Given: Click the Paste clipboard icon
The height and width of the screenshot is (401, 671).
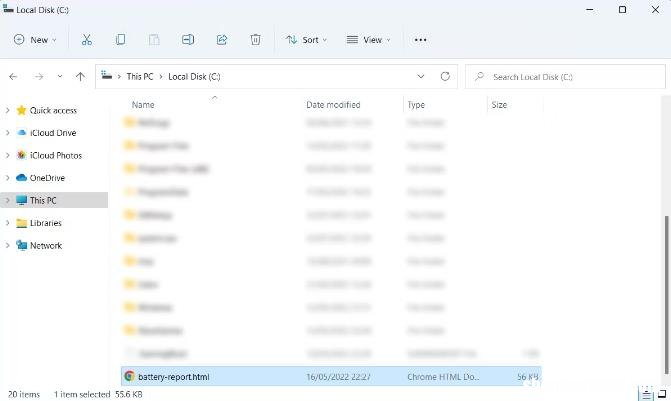Looking at the screenshot, I should coord(154,40).
